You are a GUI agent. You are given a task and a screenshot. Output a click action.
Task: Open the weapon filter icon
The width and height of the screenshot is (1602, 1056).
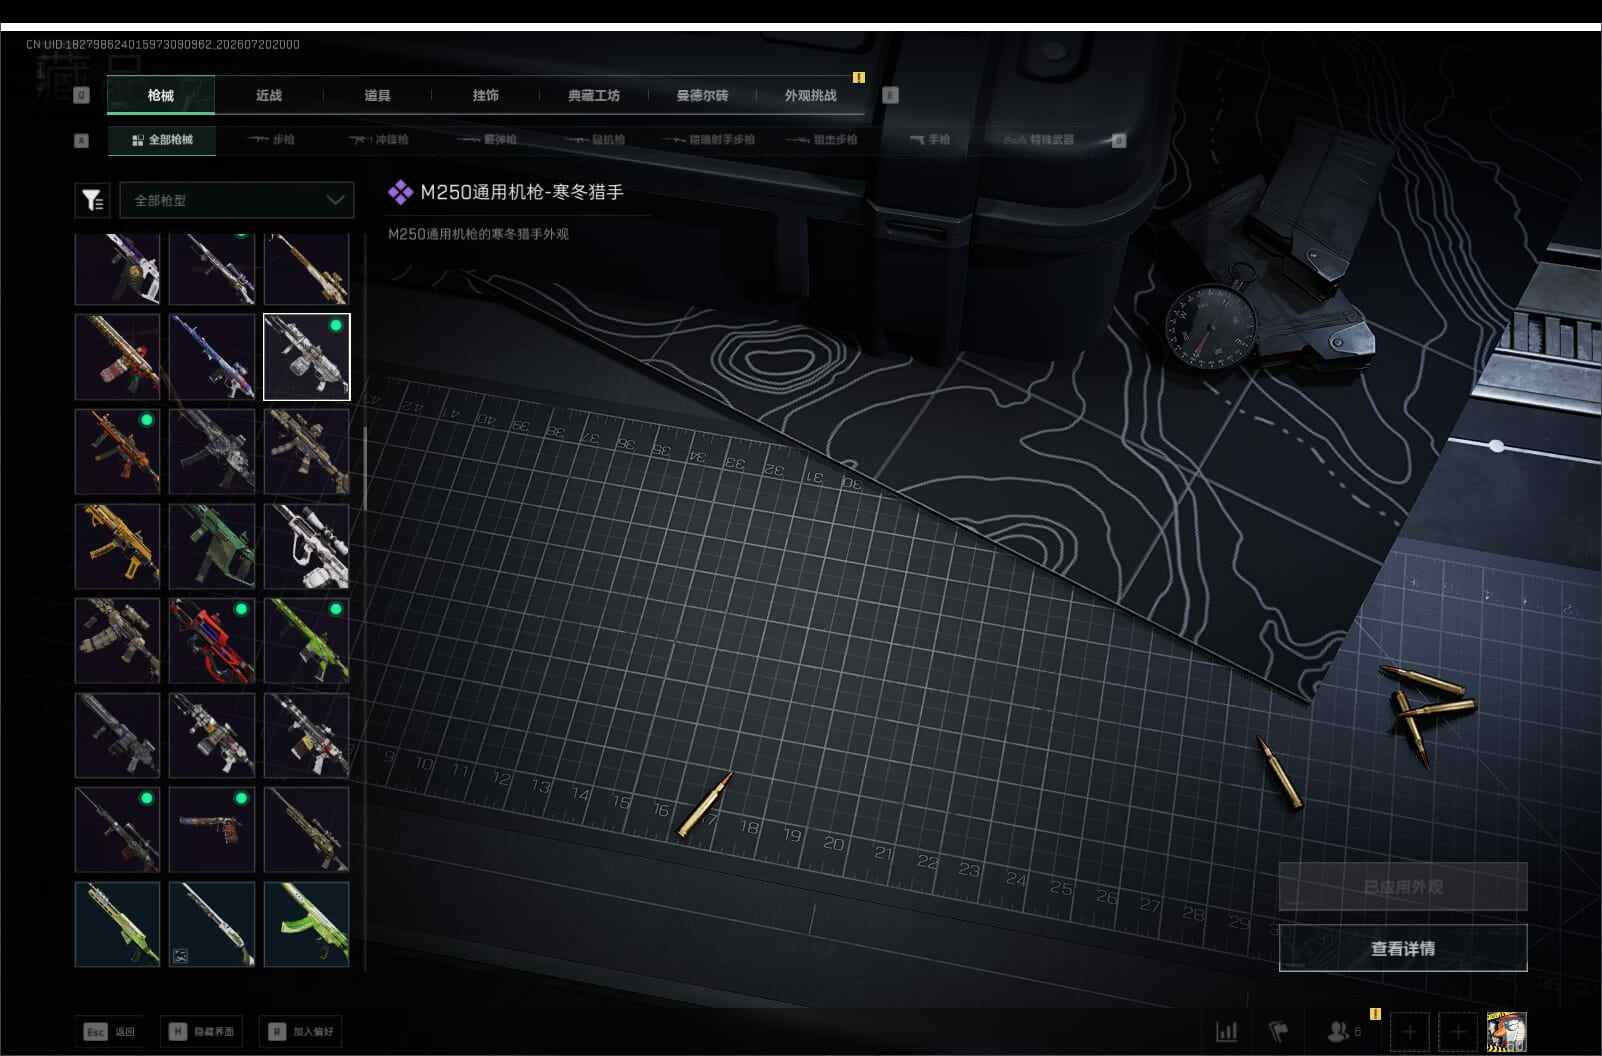tap(93, 200)
